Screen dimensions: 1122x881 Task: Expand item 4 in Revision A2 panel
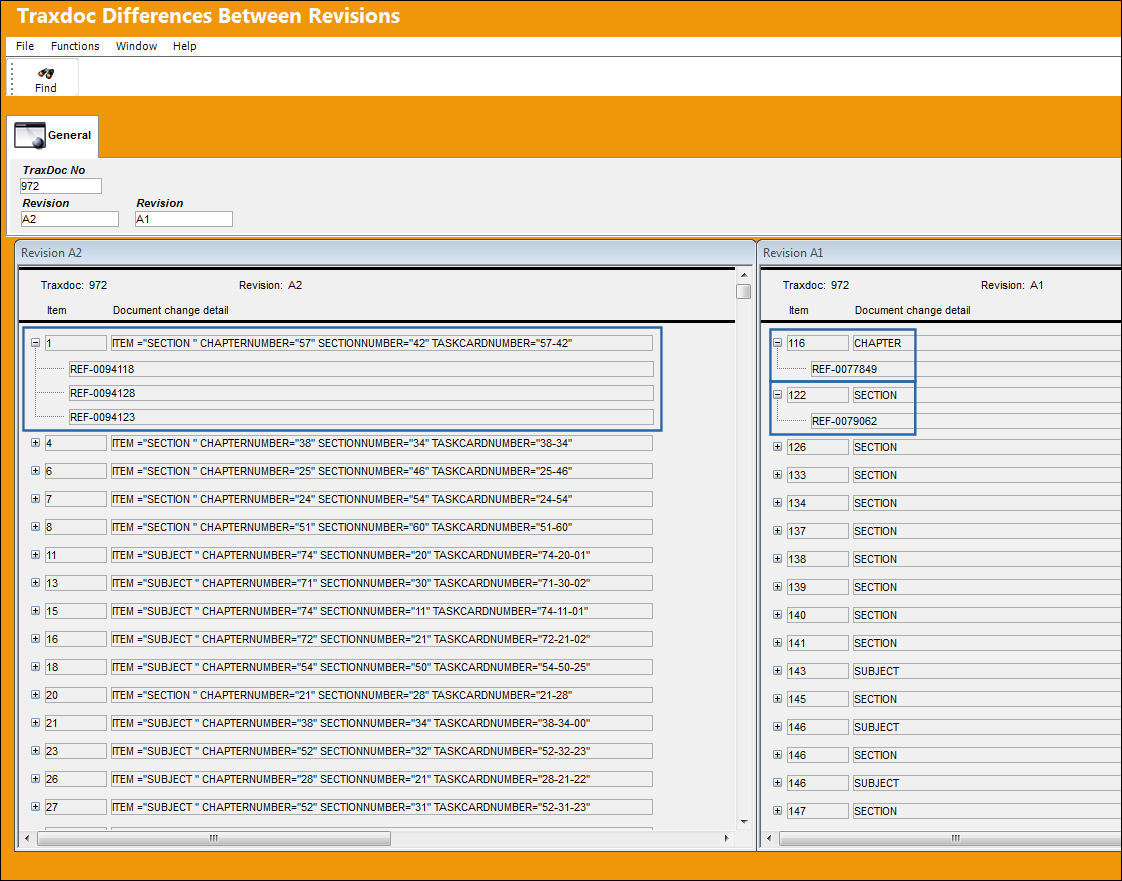click(x=35, y=443)
